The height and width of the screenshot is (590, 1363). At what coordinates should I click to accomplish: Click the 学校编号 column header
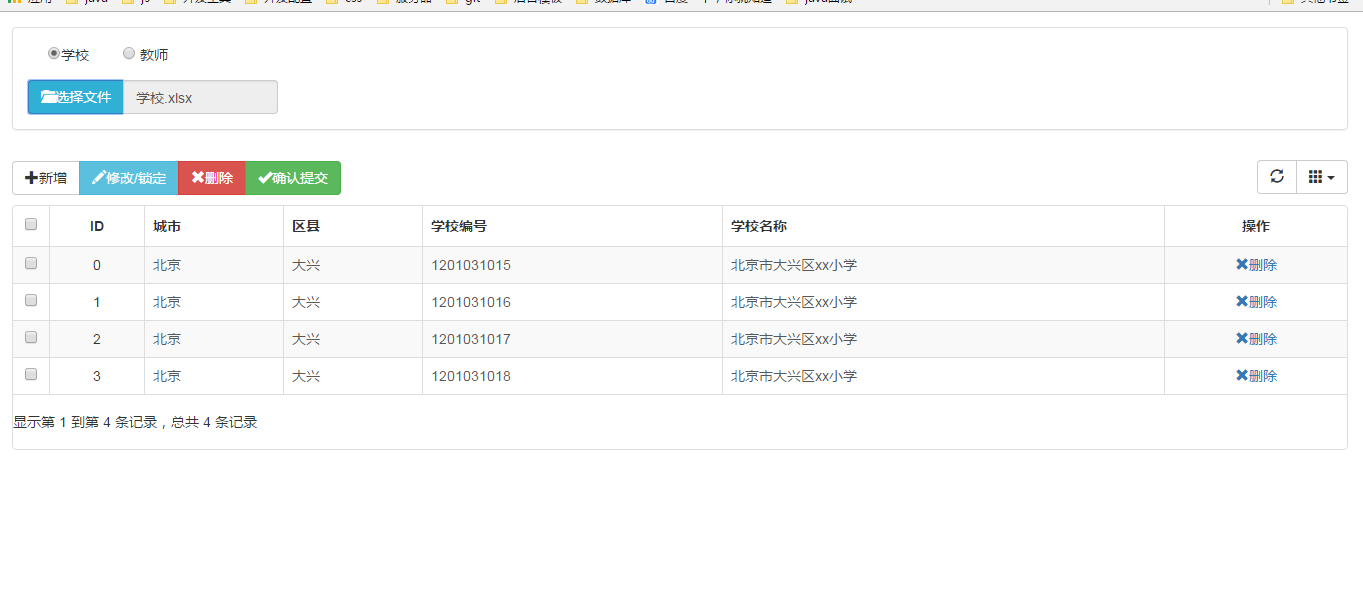(573, 226)
